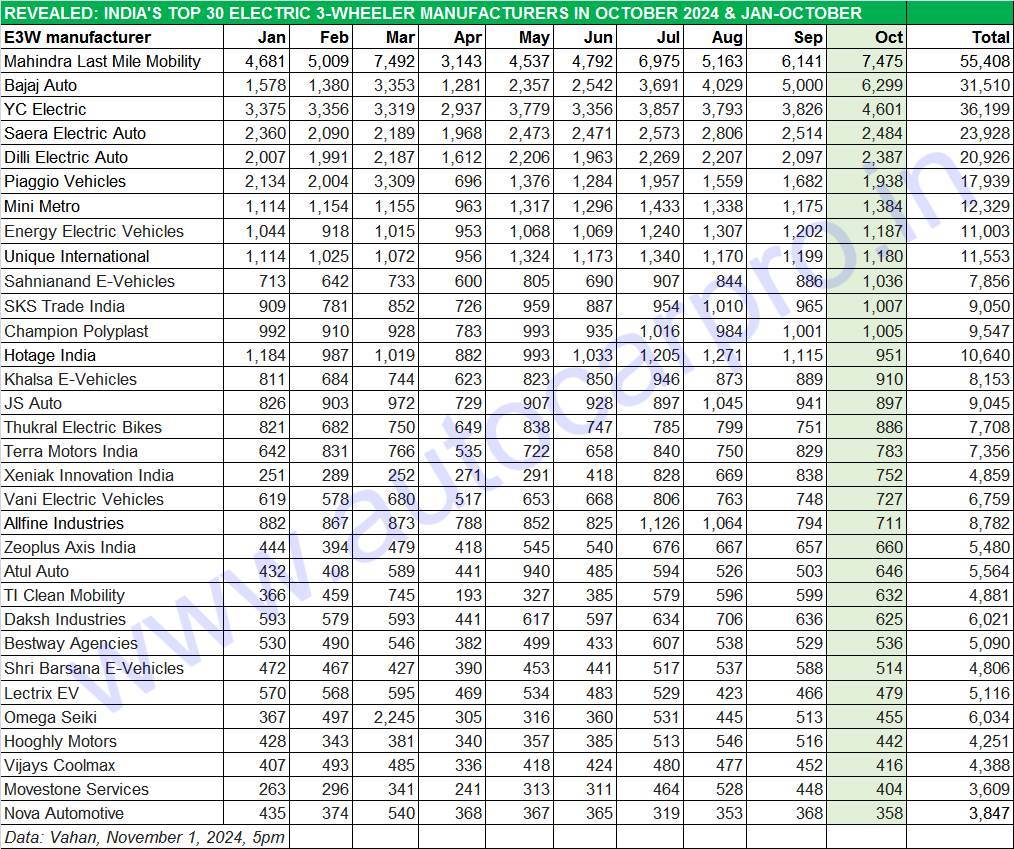Select the TI Clean Mobility row label
This screenshot has width=1014, height=849.
[64, 595]
